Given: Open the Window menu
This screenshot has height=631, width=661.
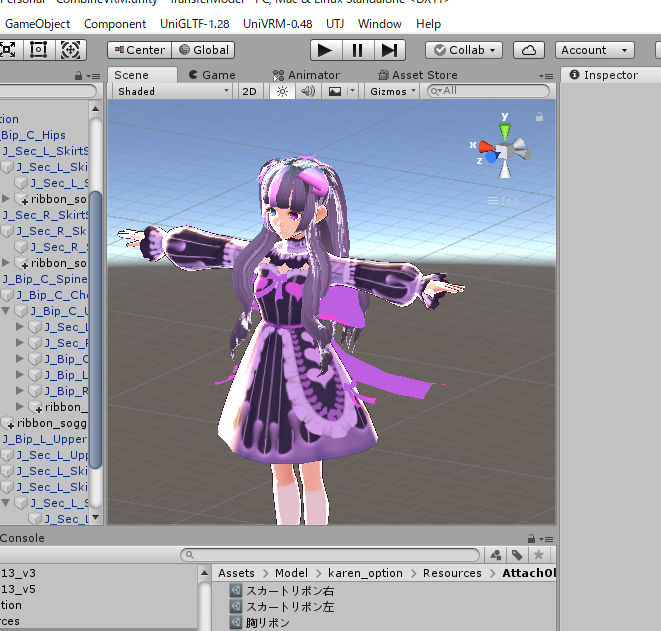Looking at the screenshot, I should pyautogui.click(x=379, y=24).
